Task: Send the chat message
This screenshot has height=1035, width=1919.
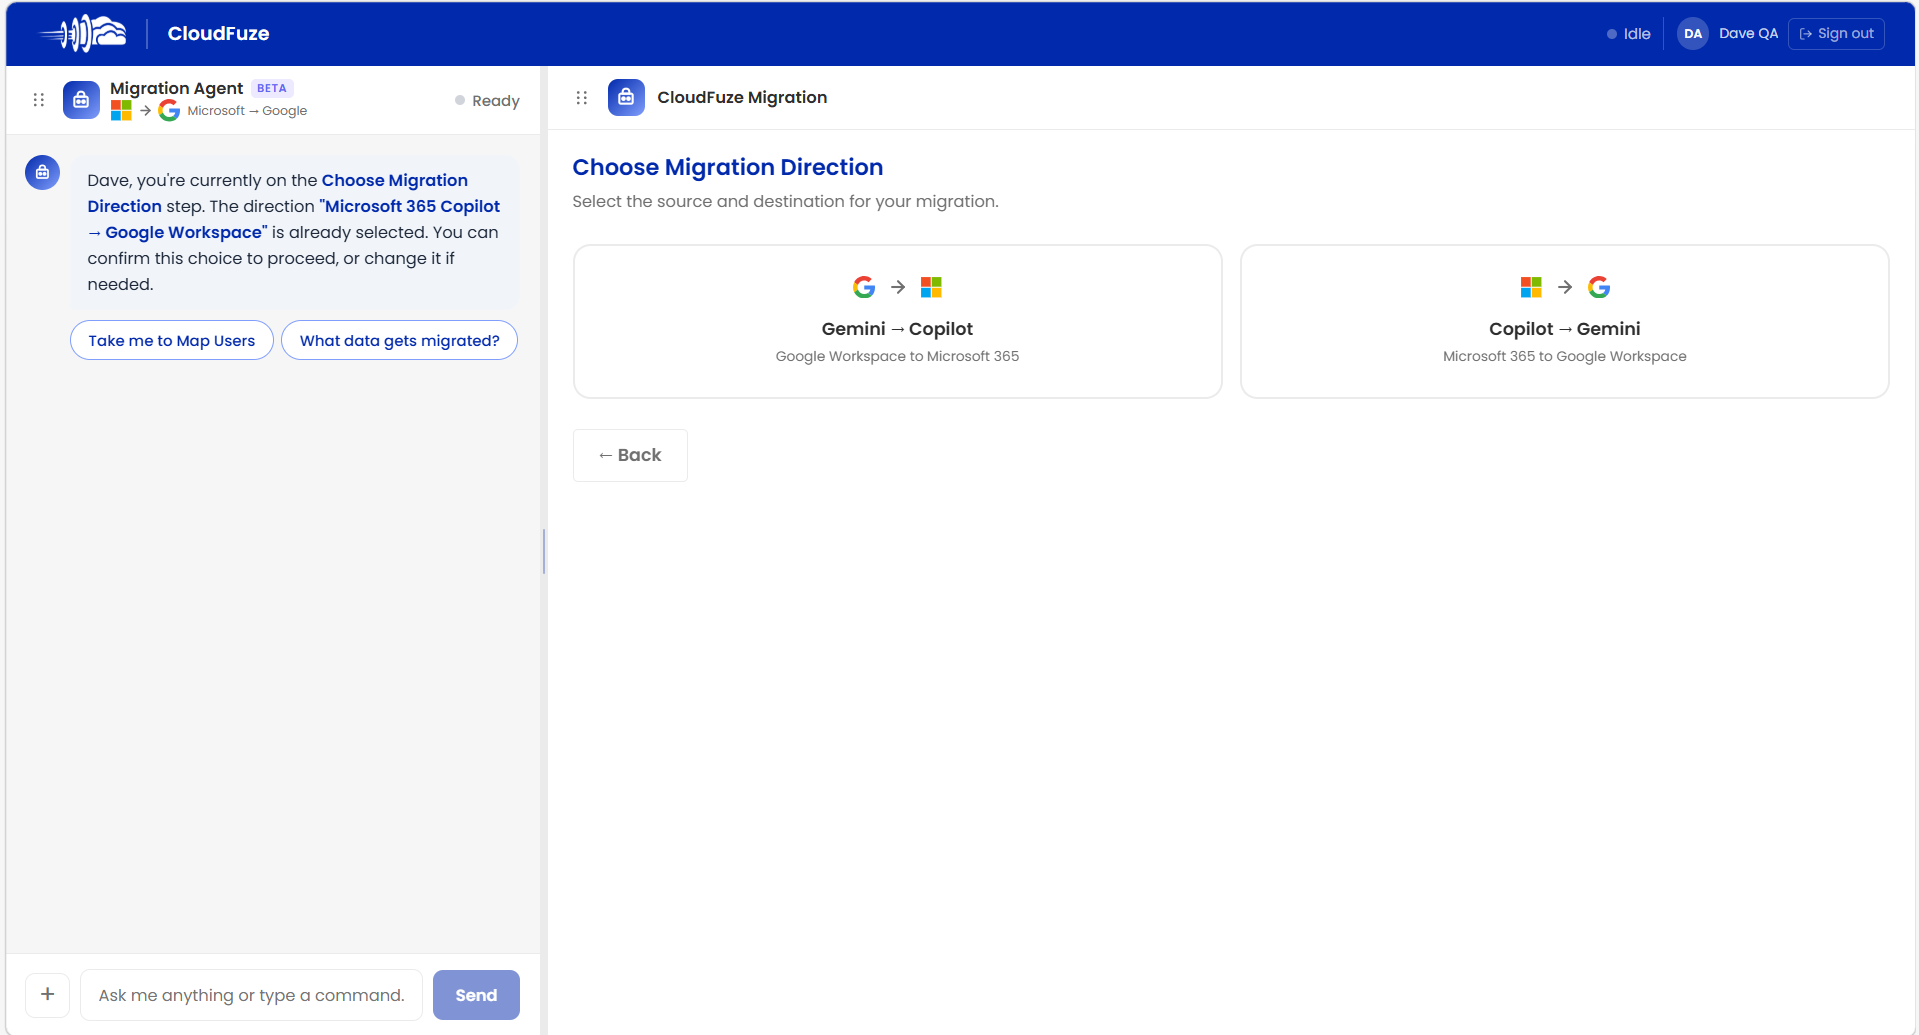Action: 476,995
